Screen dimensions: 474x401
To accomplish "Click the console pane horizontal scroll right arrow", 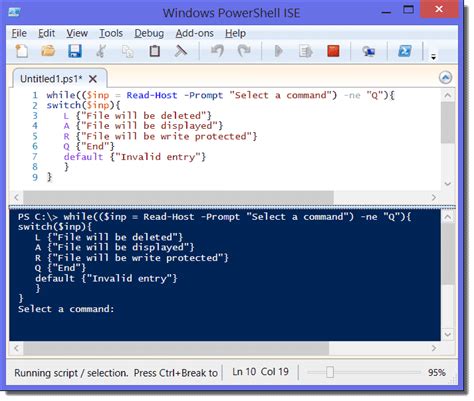I will coord(434,348).
